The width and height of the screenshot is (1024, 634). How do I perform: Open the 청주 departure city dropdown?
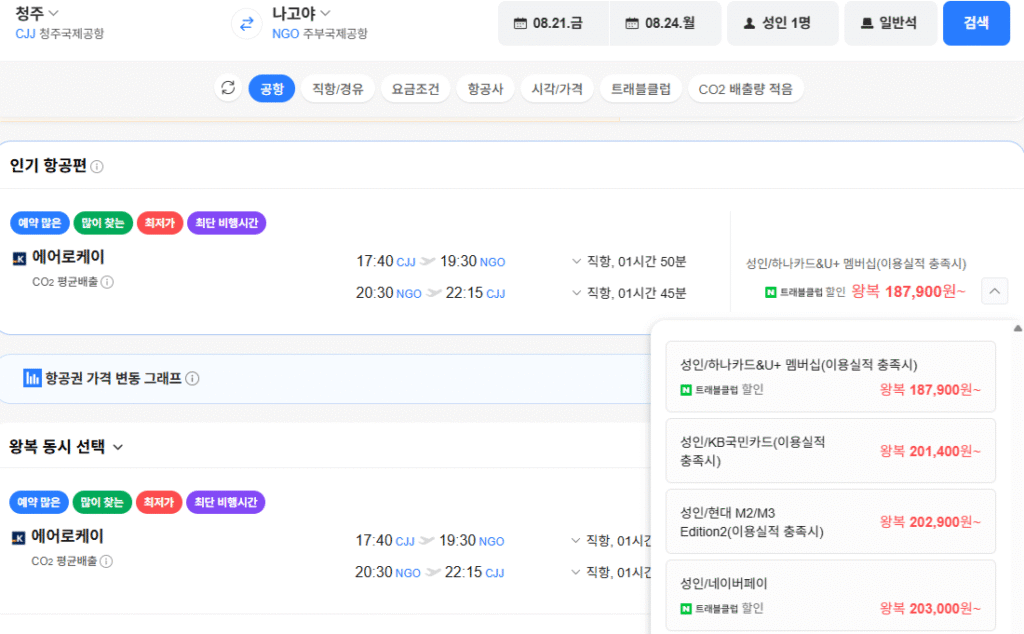37,13
